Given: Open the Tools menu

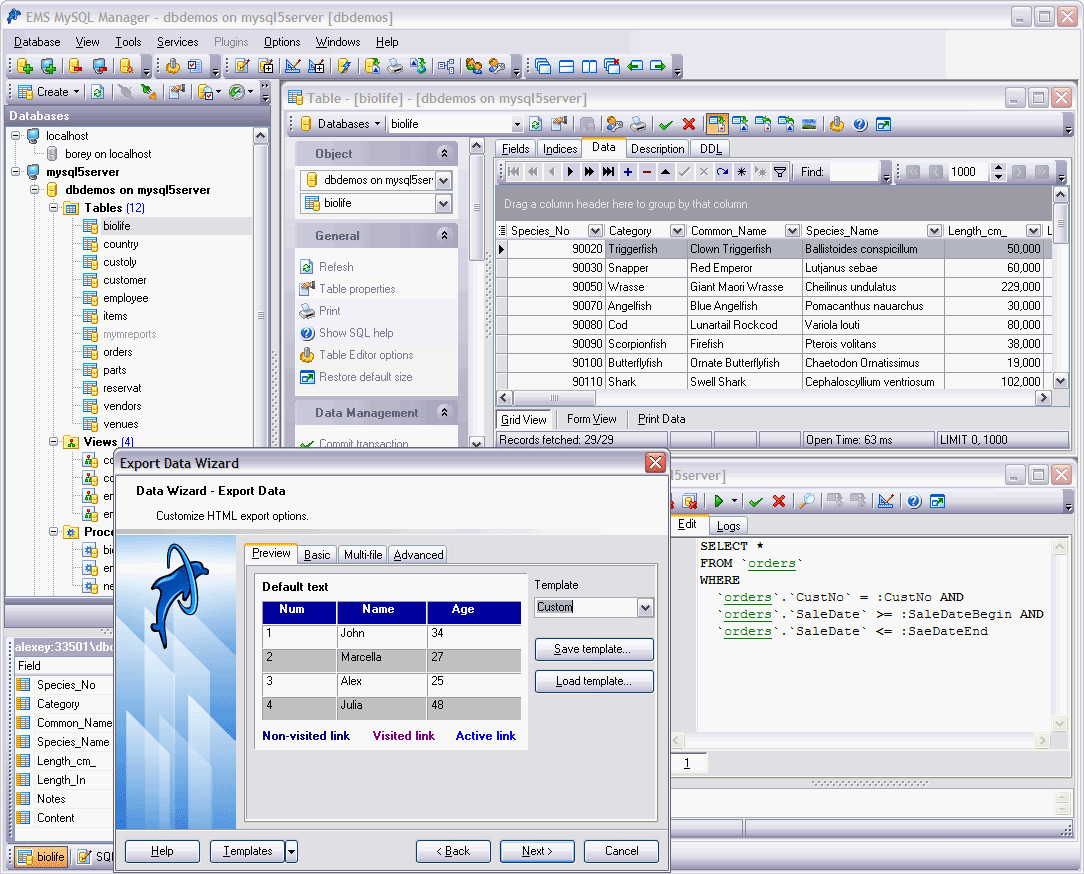Looking at the screenshot, I should 128,42.
